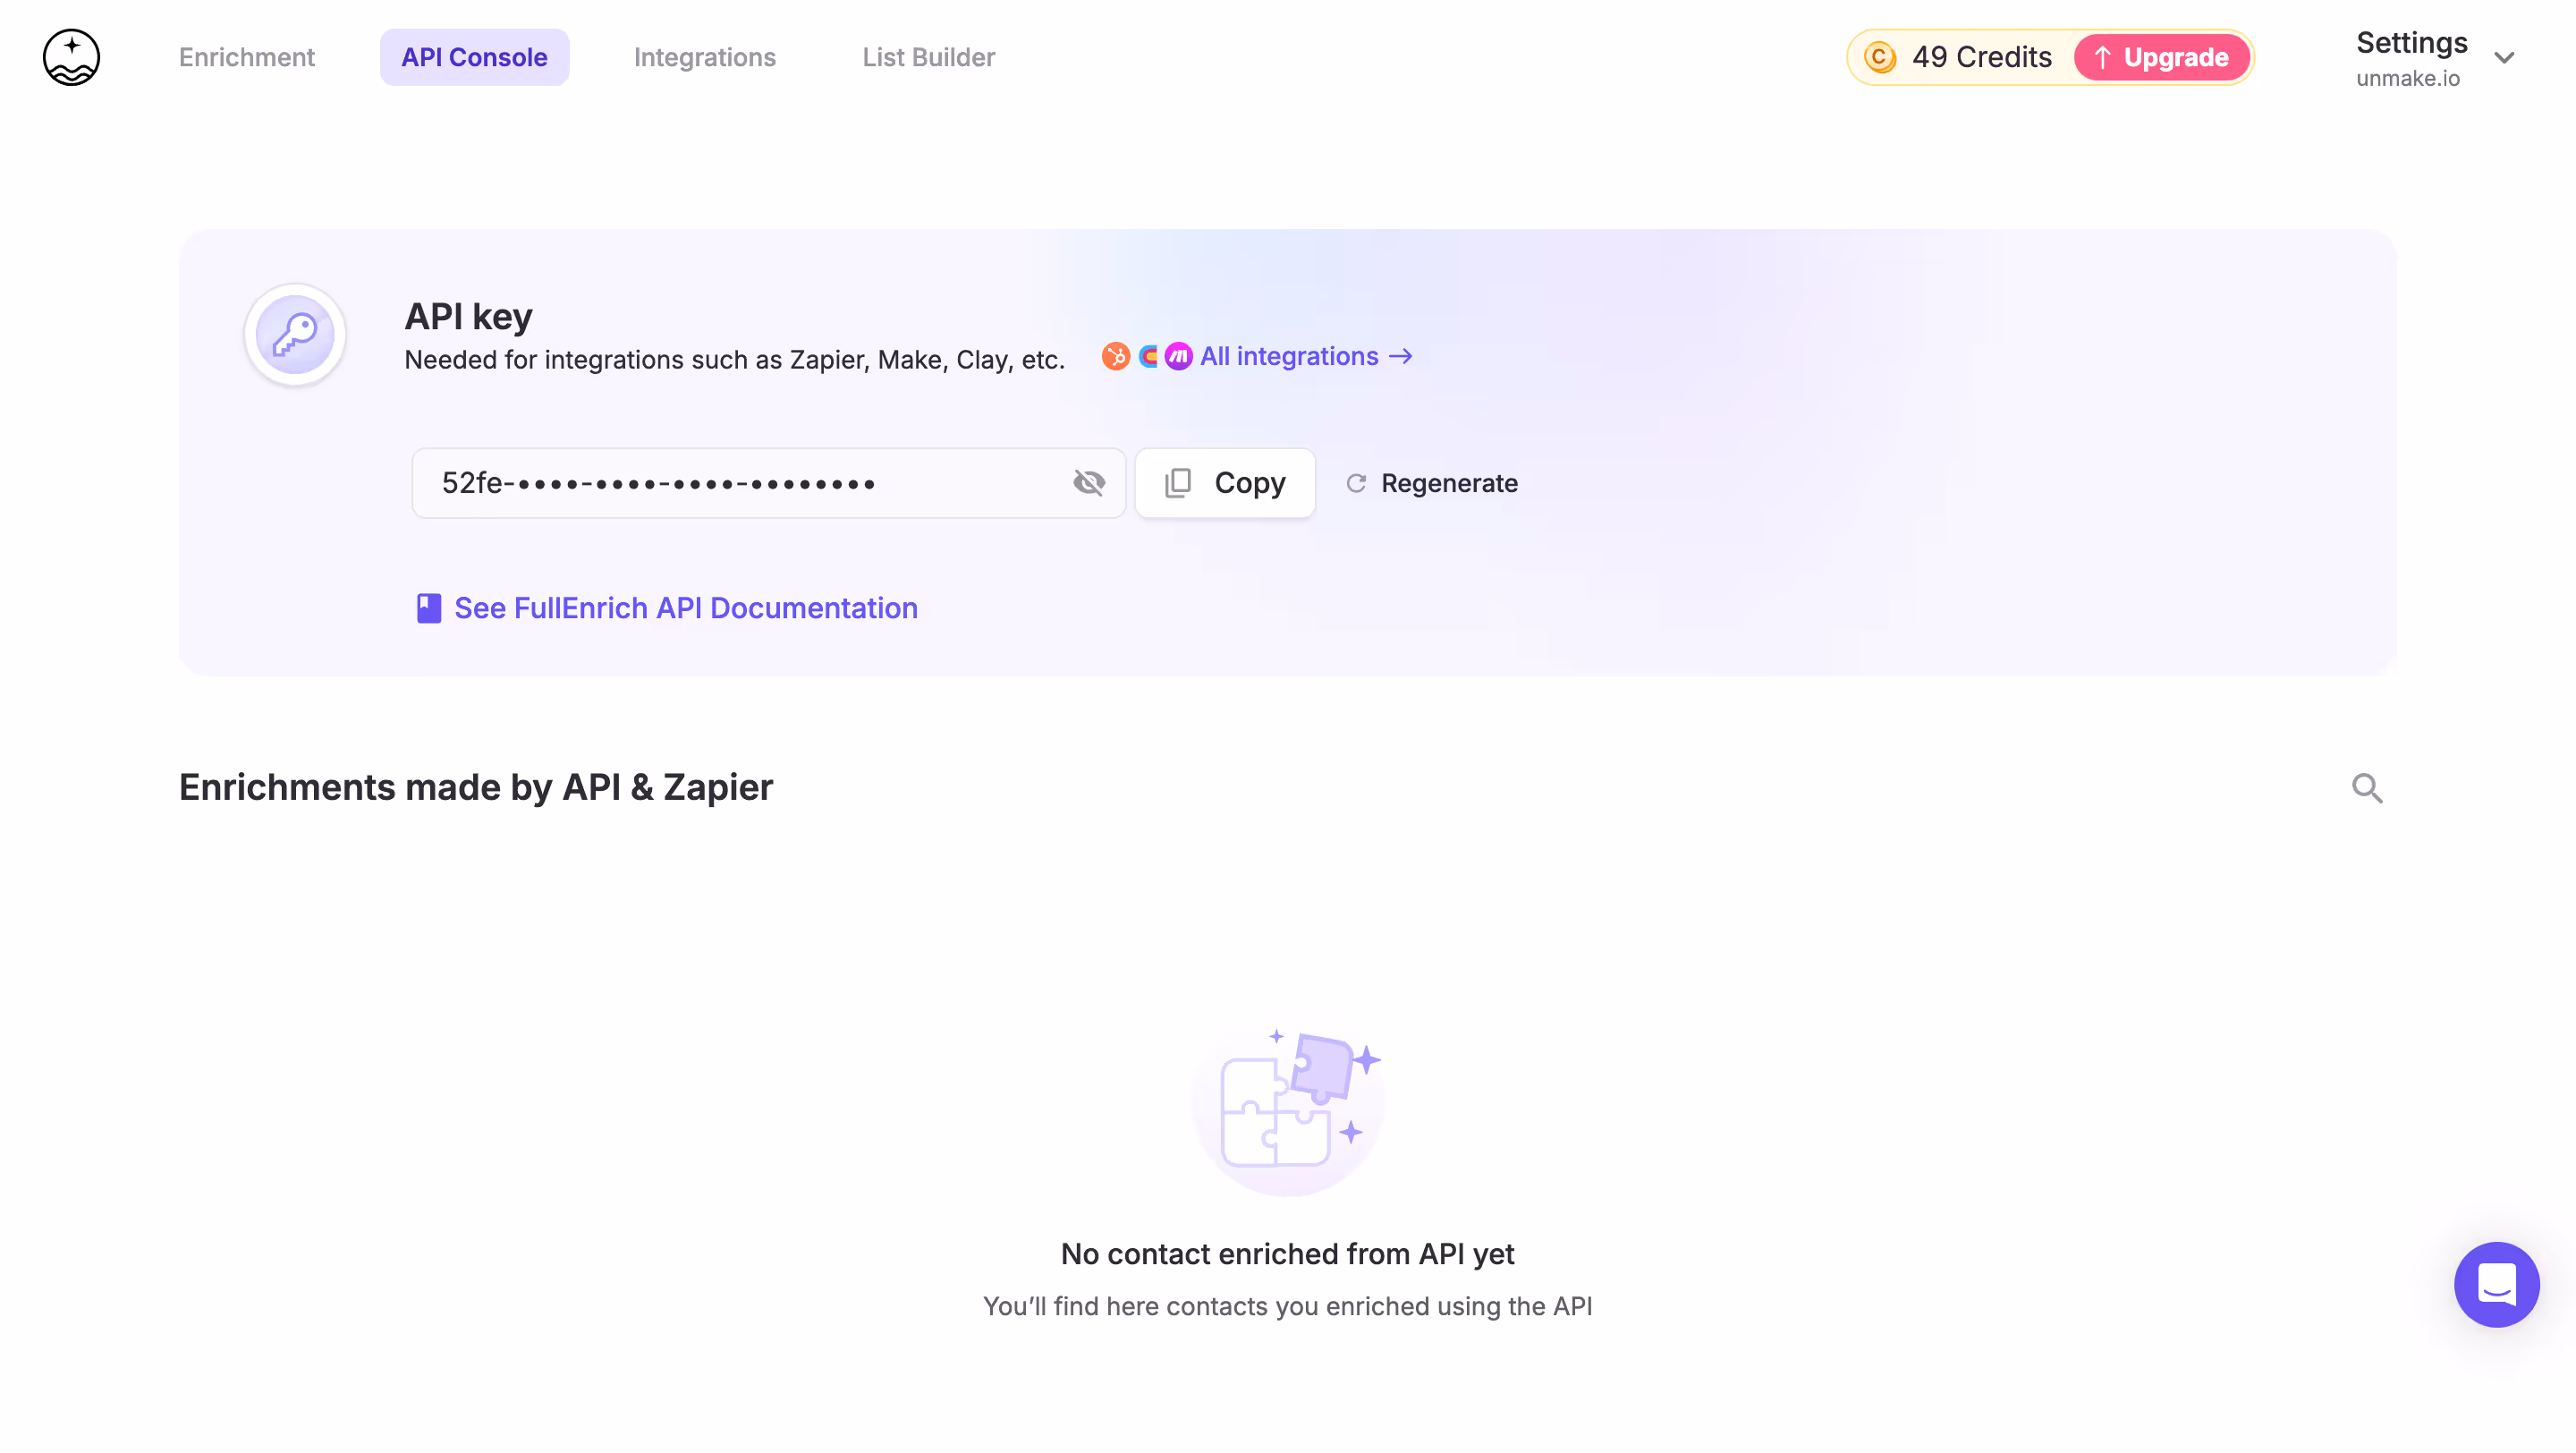Click the puzzle pieces illustration

click(x=1287, y=1104)
